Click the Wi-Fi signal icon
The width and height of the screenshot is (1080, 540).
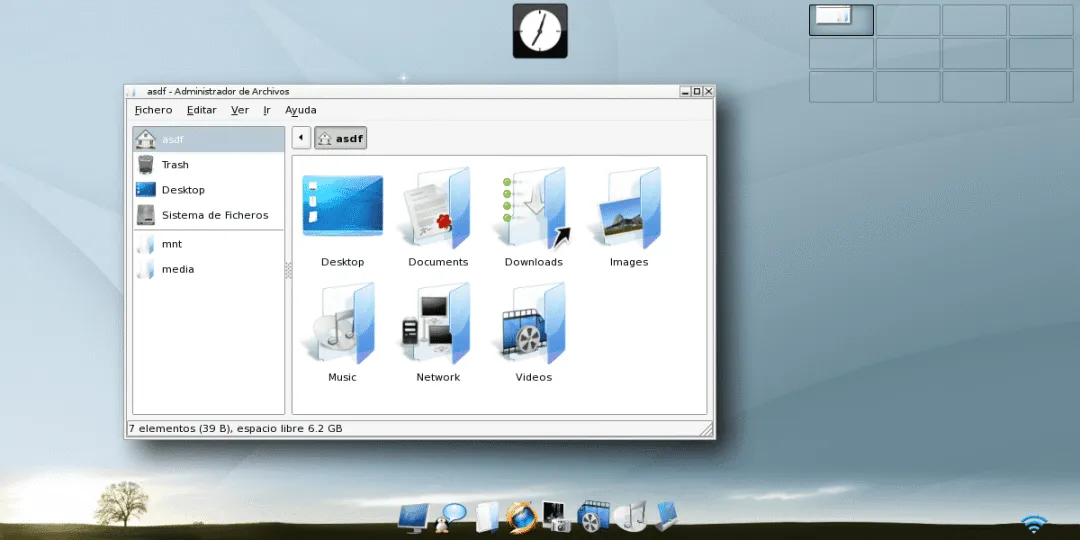click(x=1034, y=524)
